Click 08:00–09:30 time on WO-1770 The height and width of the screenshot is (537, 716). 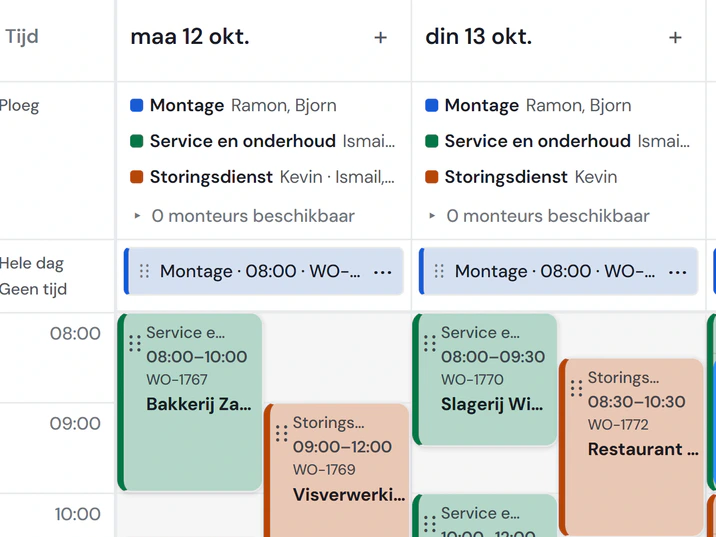(493, 357)
